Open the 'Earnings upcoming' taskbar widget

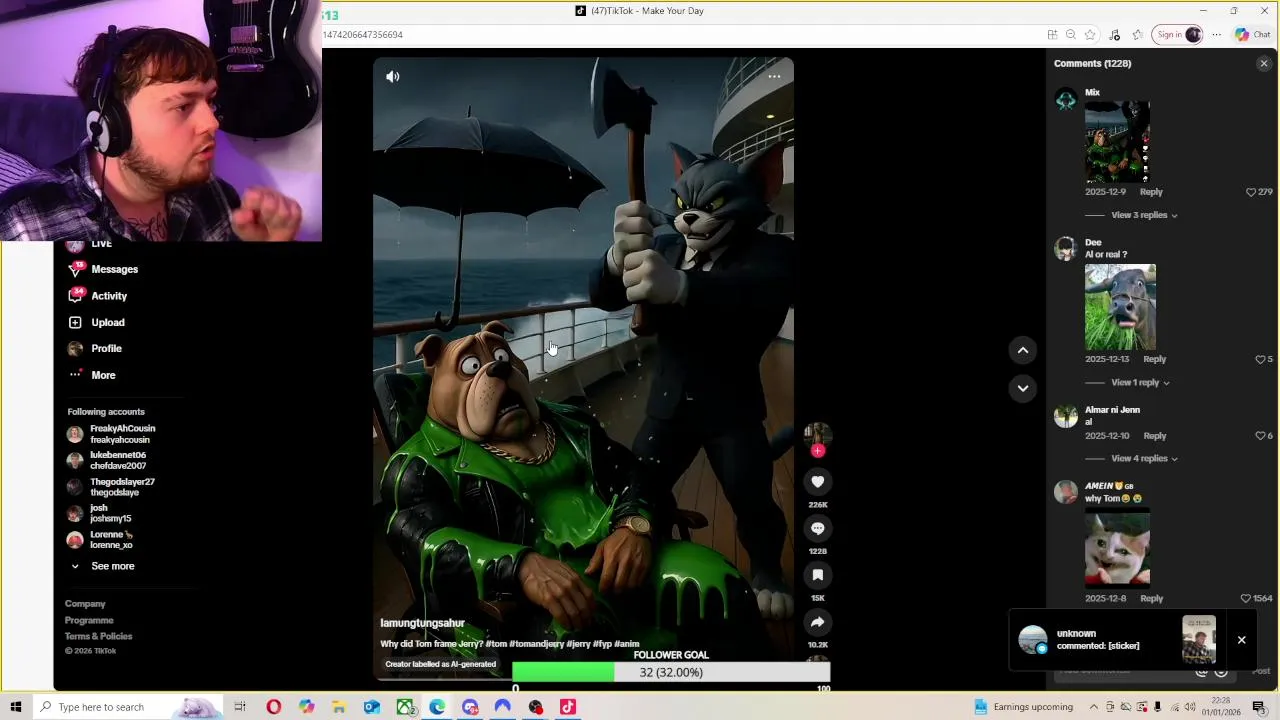pyautogui.click(x=1023, y=707)
